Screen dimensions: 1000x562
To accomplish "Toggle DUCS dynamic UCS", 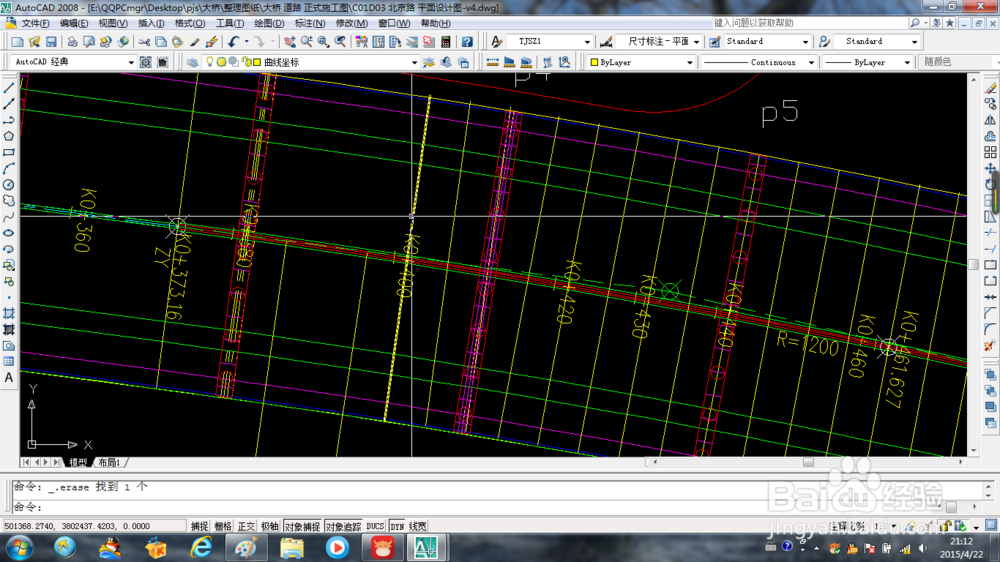I will coord(375,526).
